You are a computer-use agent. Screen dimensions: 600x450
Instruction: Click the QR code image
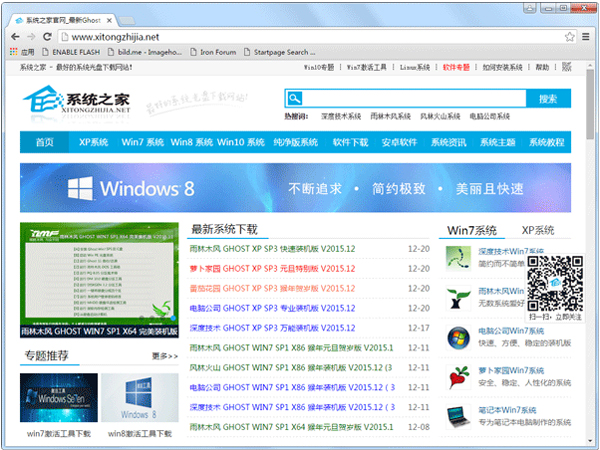555,284
